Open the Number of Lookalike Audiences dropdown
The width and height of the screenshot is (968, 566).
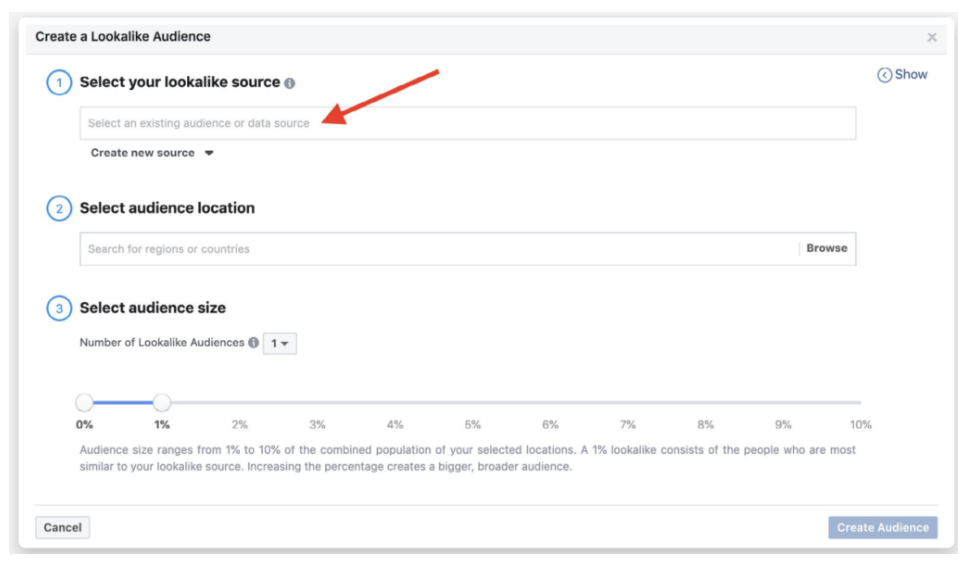tap(279, 343)
